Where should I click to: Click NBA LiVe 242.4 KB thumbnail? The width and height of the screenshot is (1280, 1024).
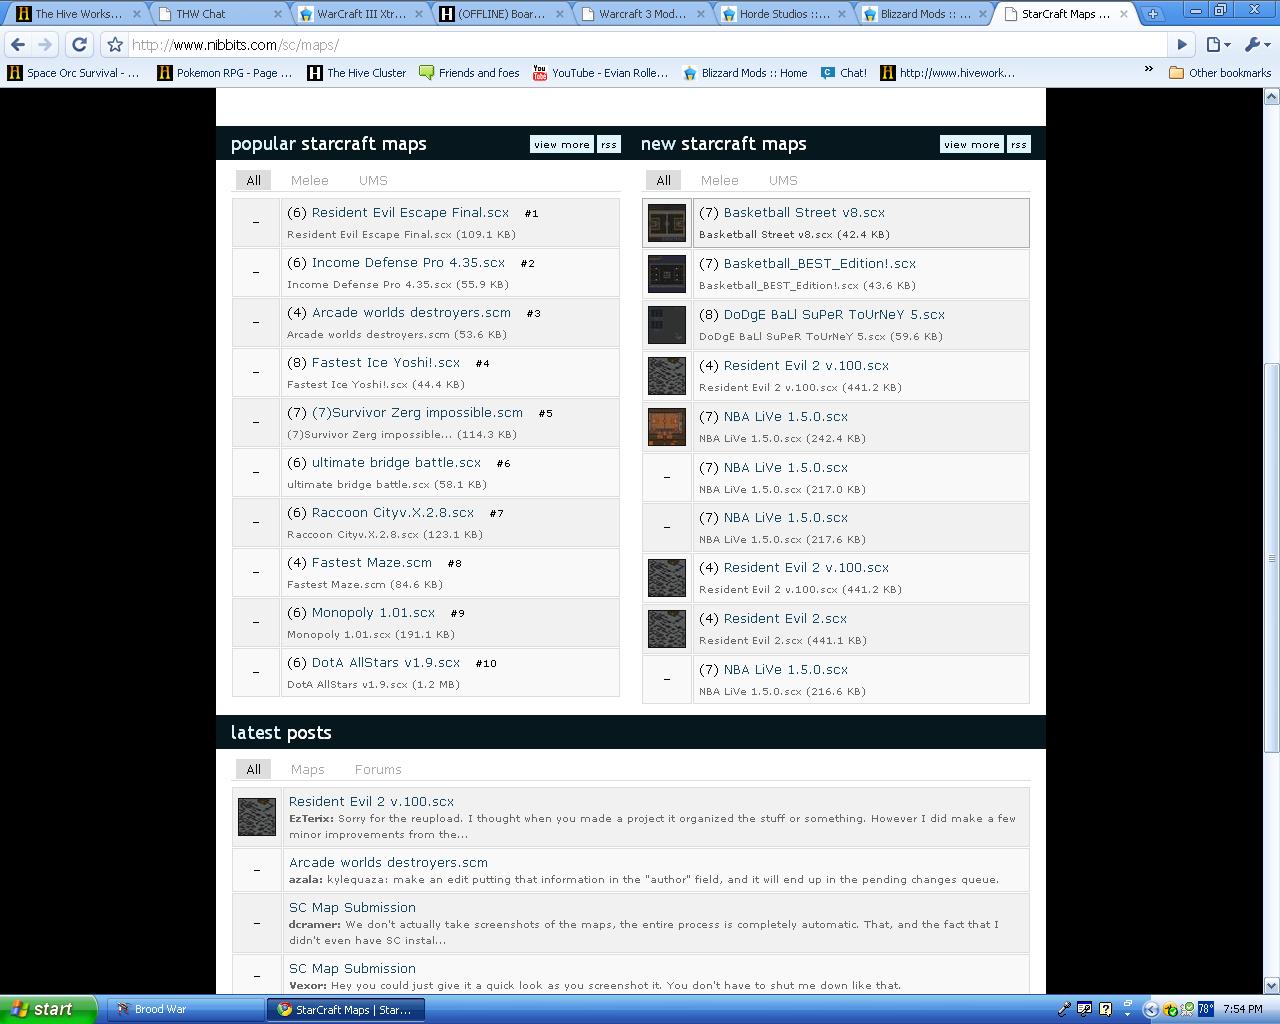[667, 427]
